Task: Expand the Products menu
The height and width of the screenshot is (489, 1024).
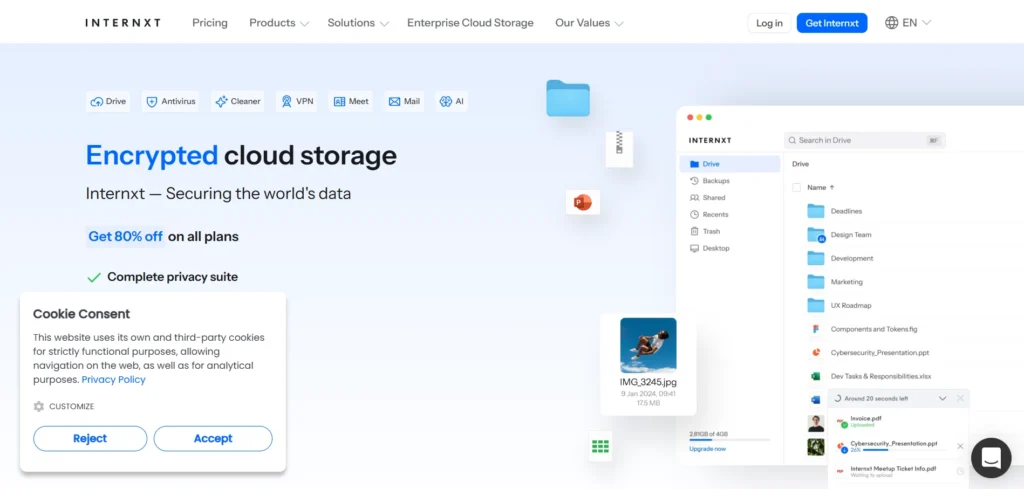Action: [279, 23]
